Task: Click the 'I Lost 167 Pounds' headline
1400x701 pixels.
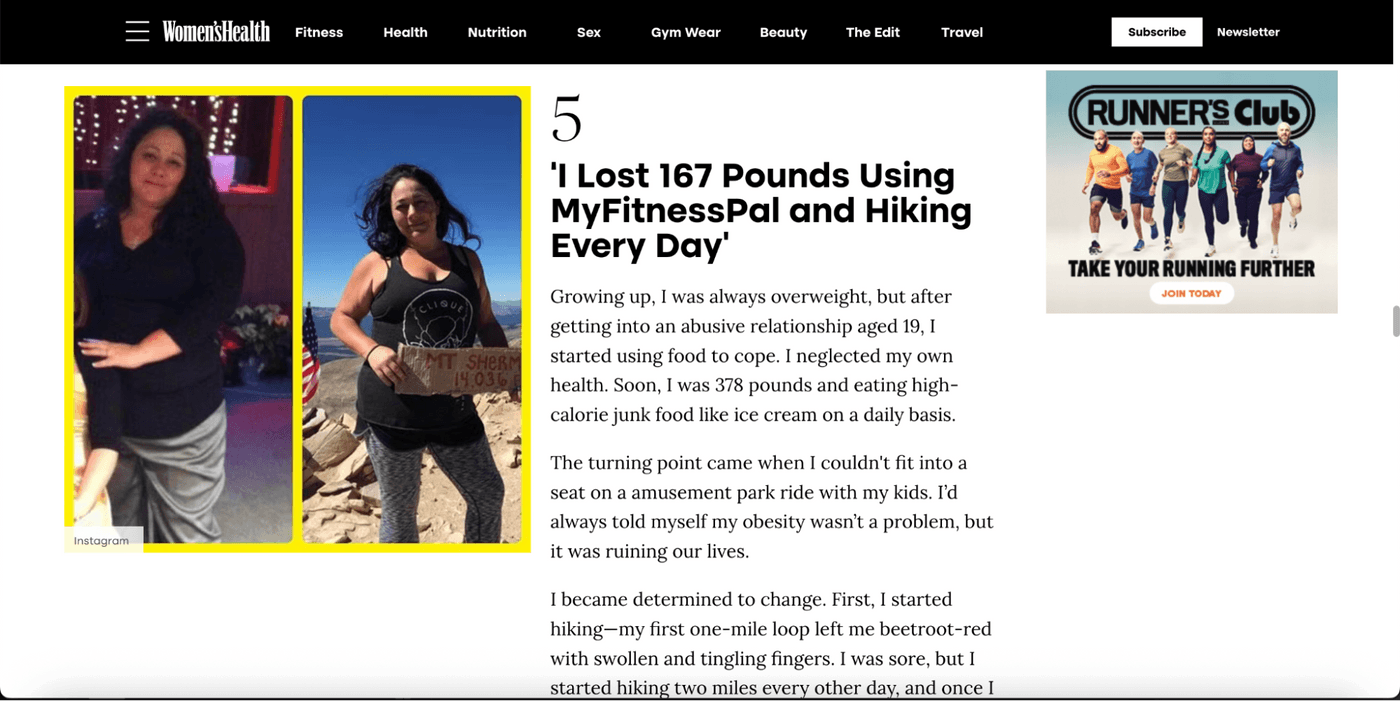Action: click(x=761, y=210)
